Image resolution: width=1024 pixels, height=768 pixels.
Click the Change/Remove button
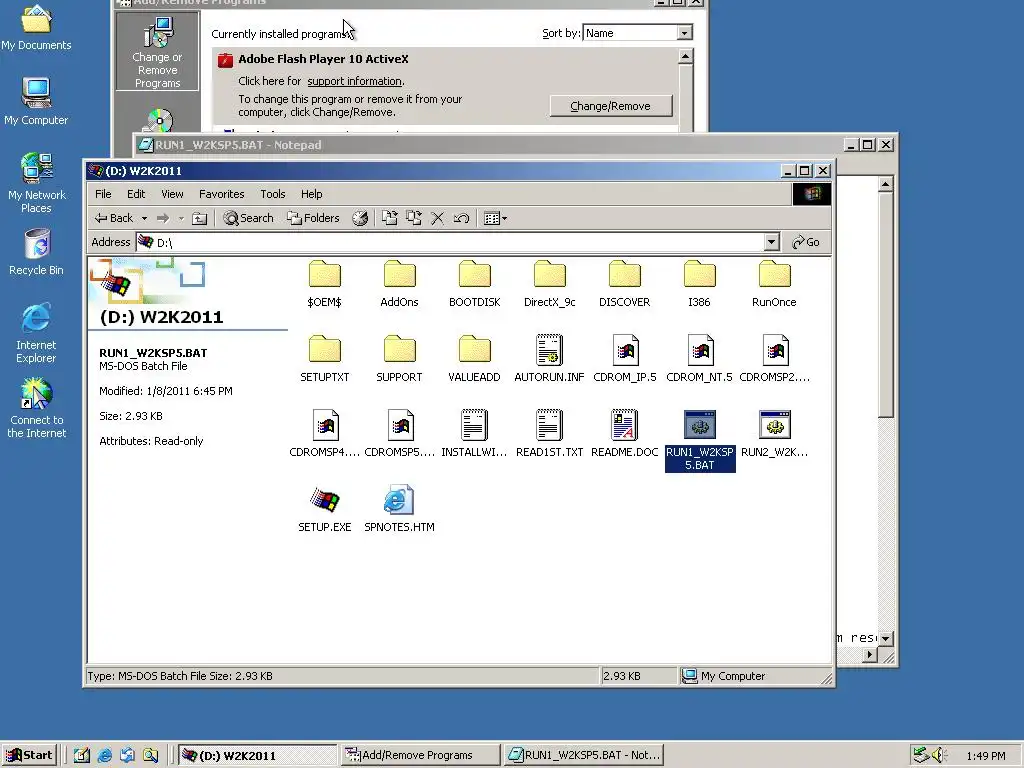pos(611,106)
